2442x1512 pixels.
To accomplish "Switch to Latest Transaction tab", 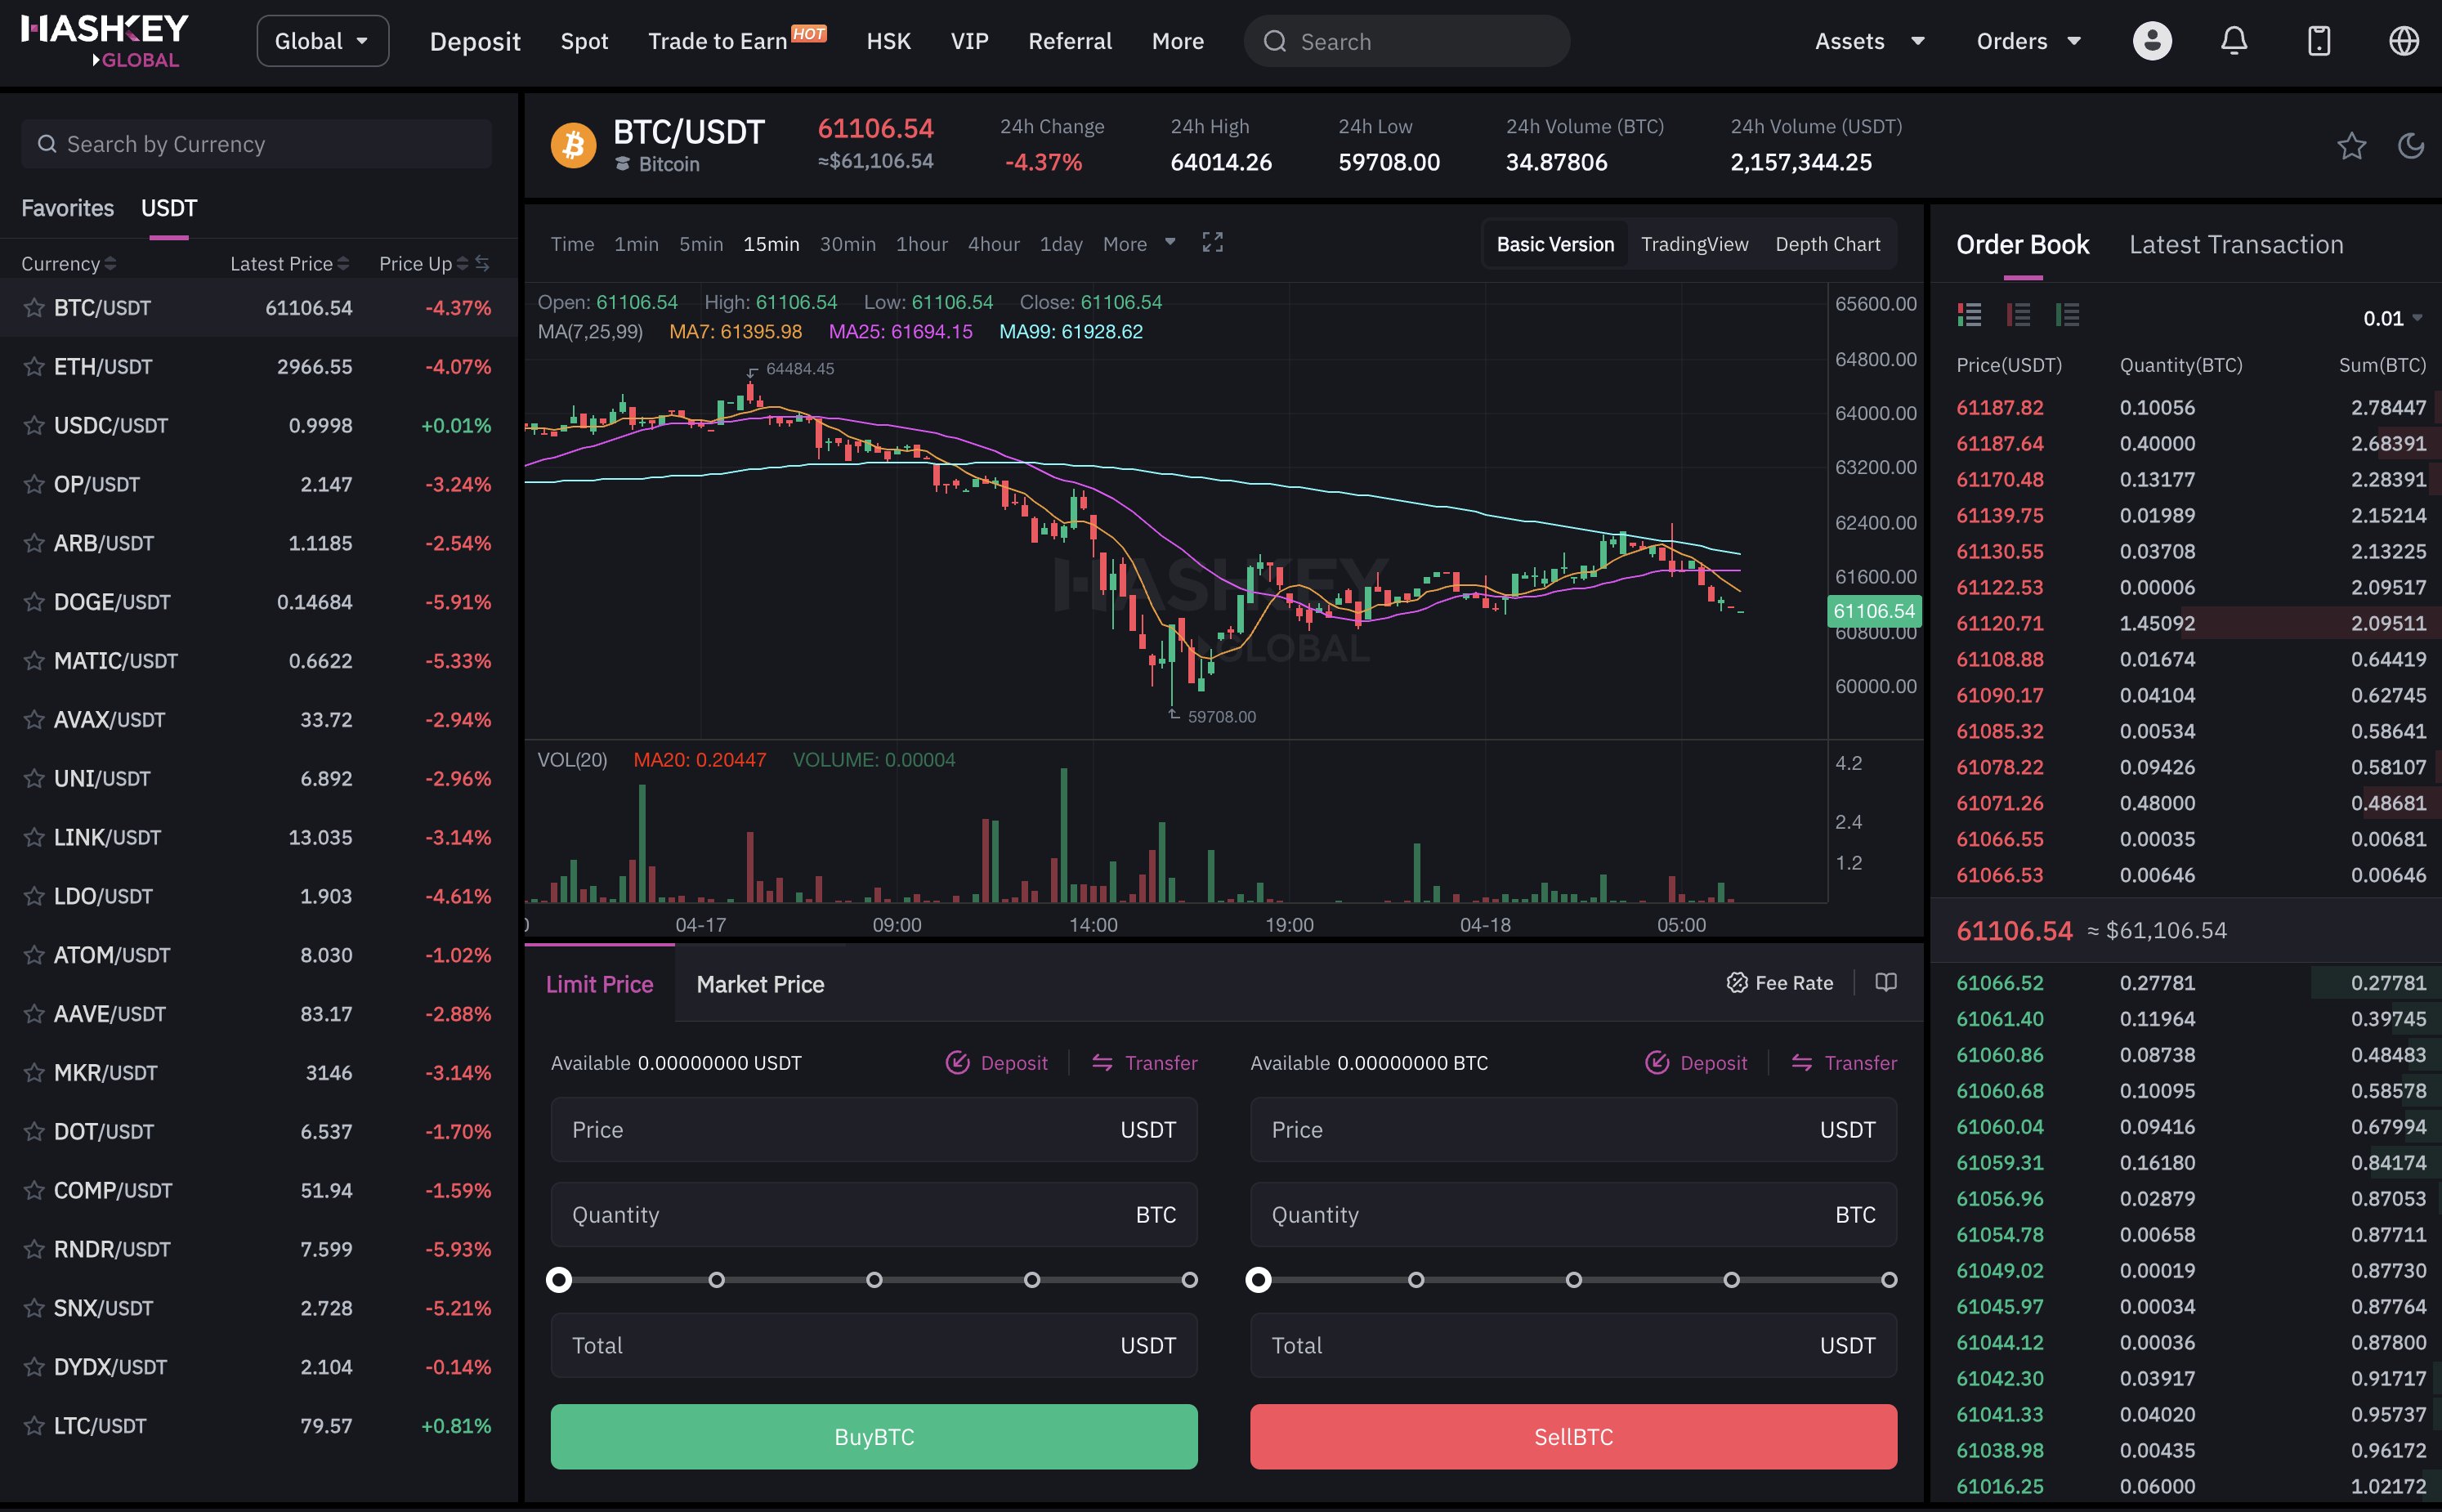I will pos(2235,245).
